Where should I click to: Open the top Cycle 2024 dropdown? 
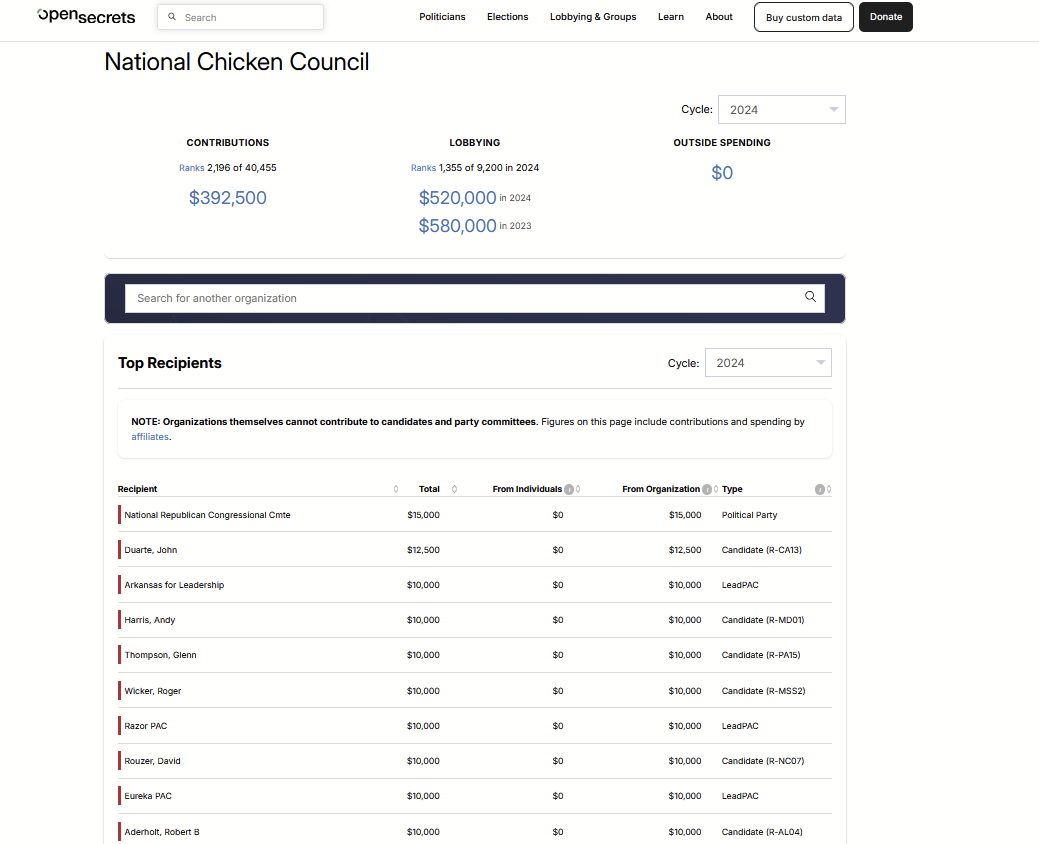[782, 110]
